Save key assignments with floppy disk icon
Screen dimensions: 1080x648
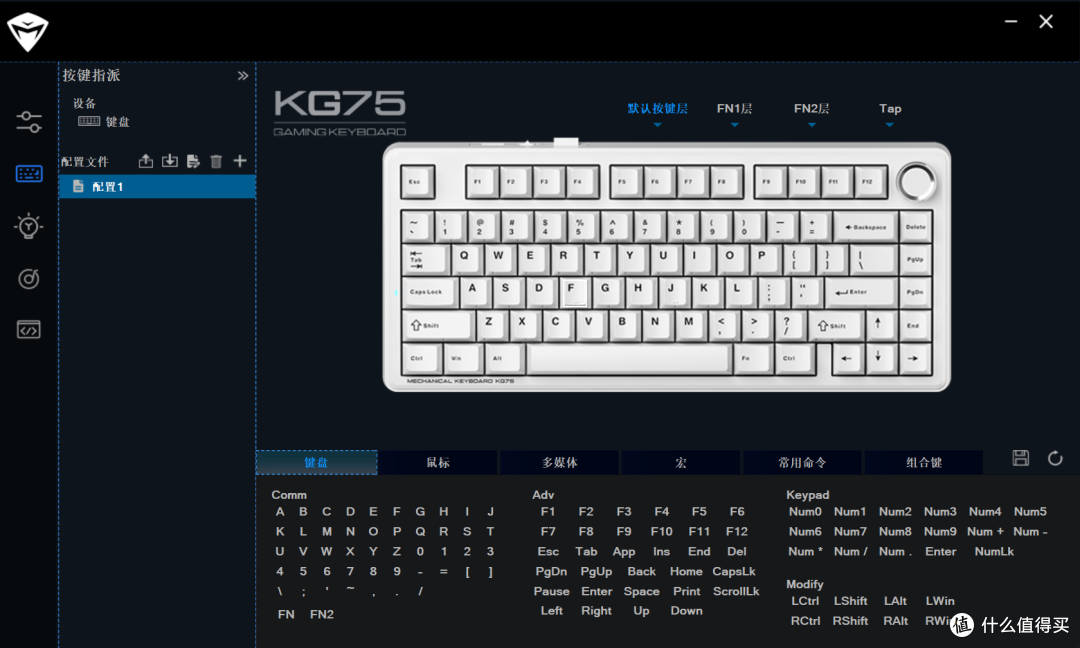click(1021, 458)
